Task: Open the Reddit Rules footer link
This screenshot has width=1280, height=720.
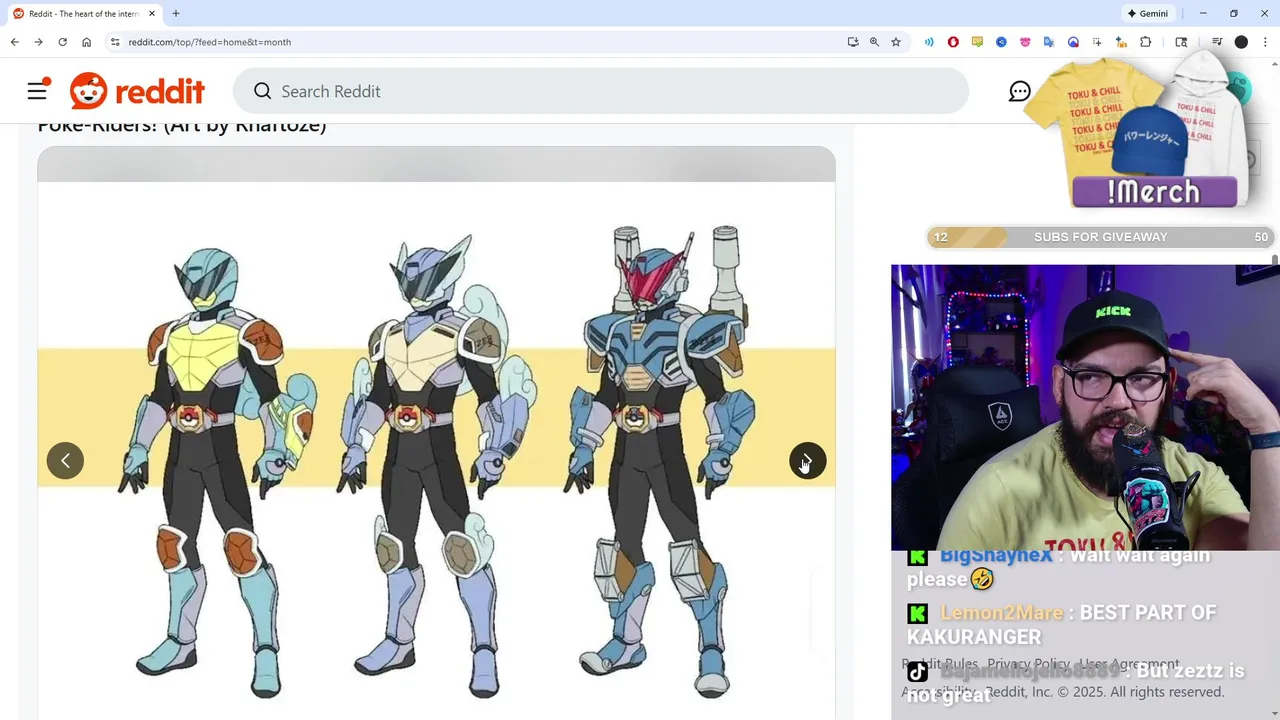Action: (x=940, y=664)
